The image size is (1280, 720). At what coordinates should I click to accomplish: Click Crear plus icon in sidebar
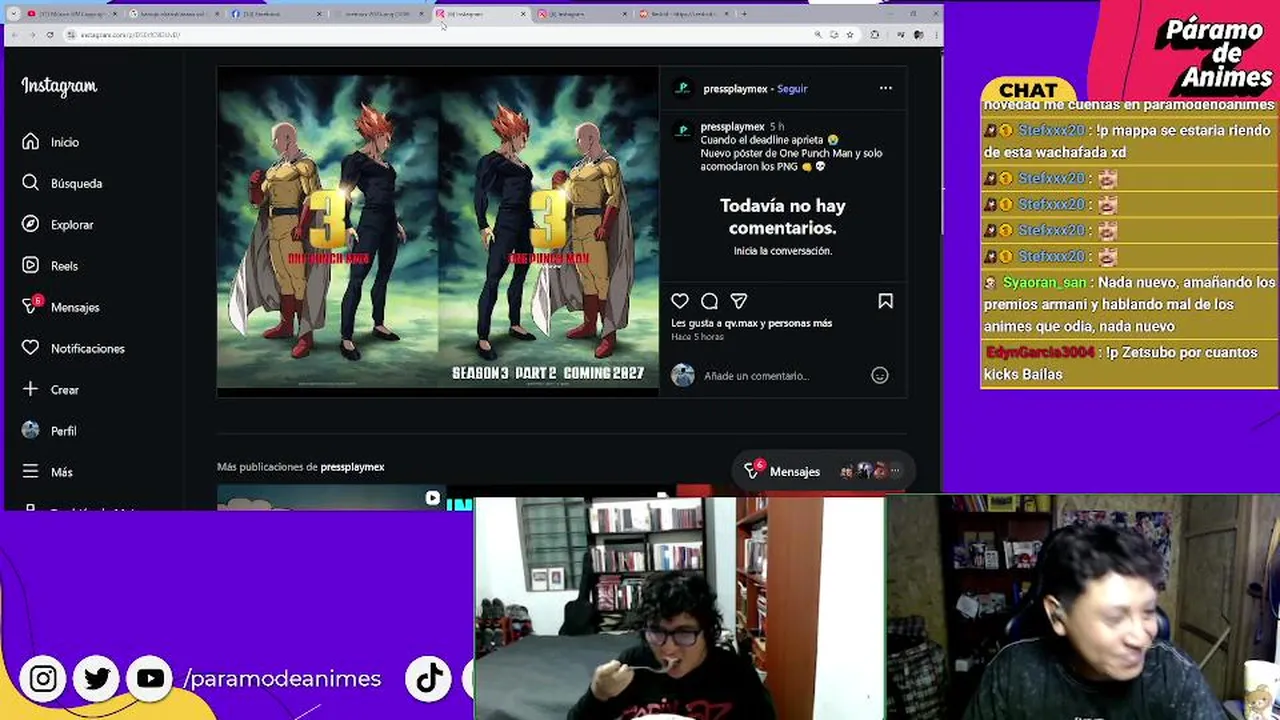31,389
